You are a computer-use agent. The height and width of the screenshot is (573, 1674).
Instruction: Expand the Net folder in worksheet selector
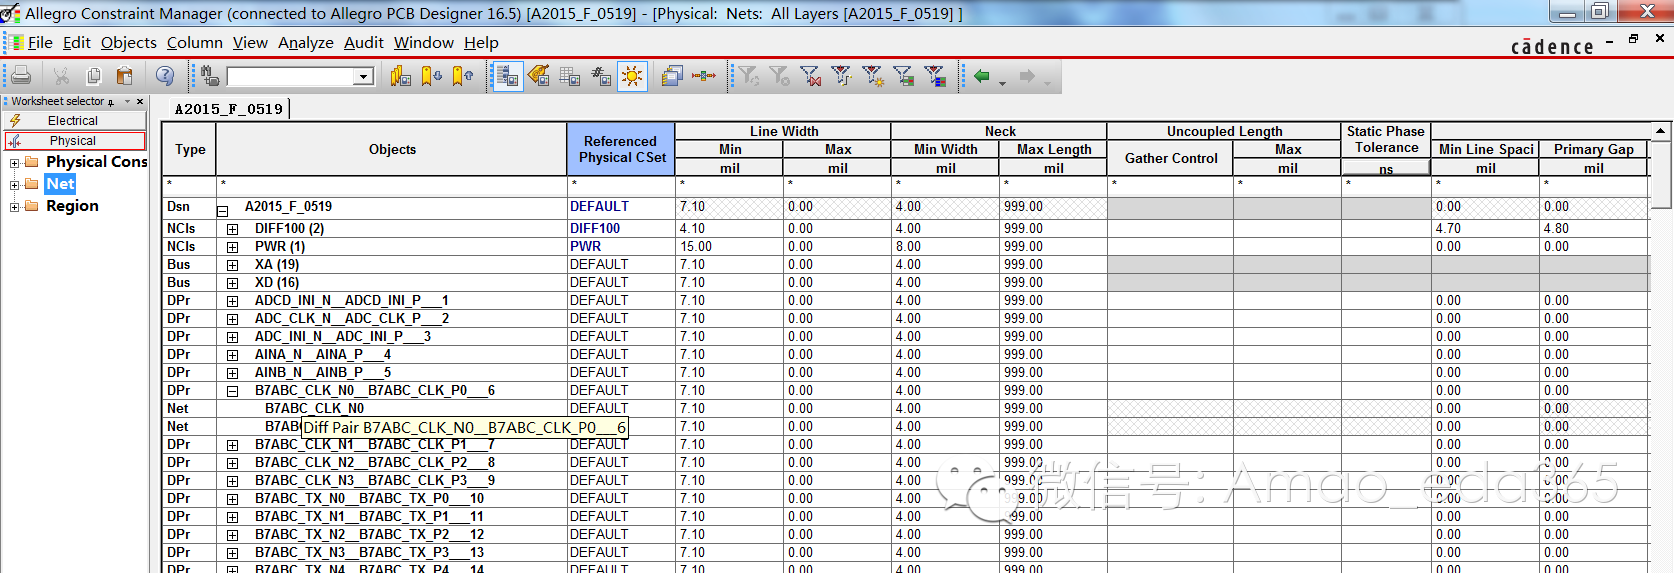click(x=14, y=184)
